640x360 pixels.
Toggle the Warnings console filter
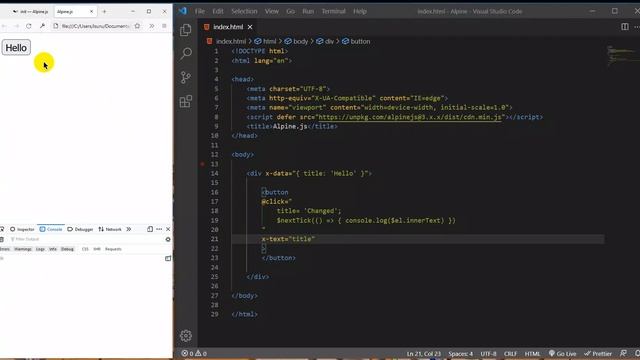[x=23, y=249]
